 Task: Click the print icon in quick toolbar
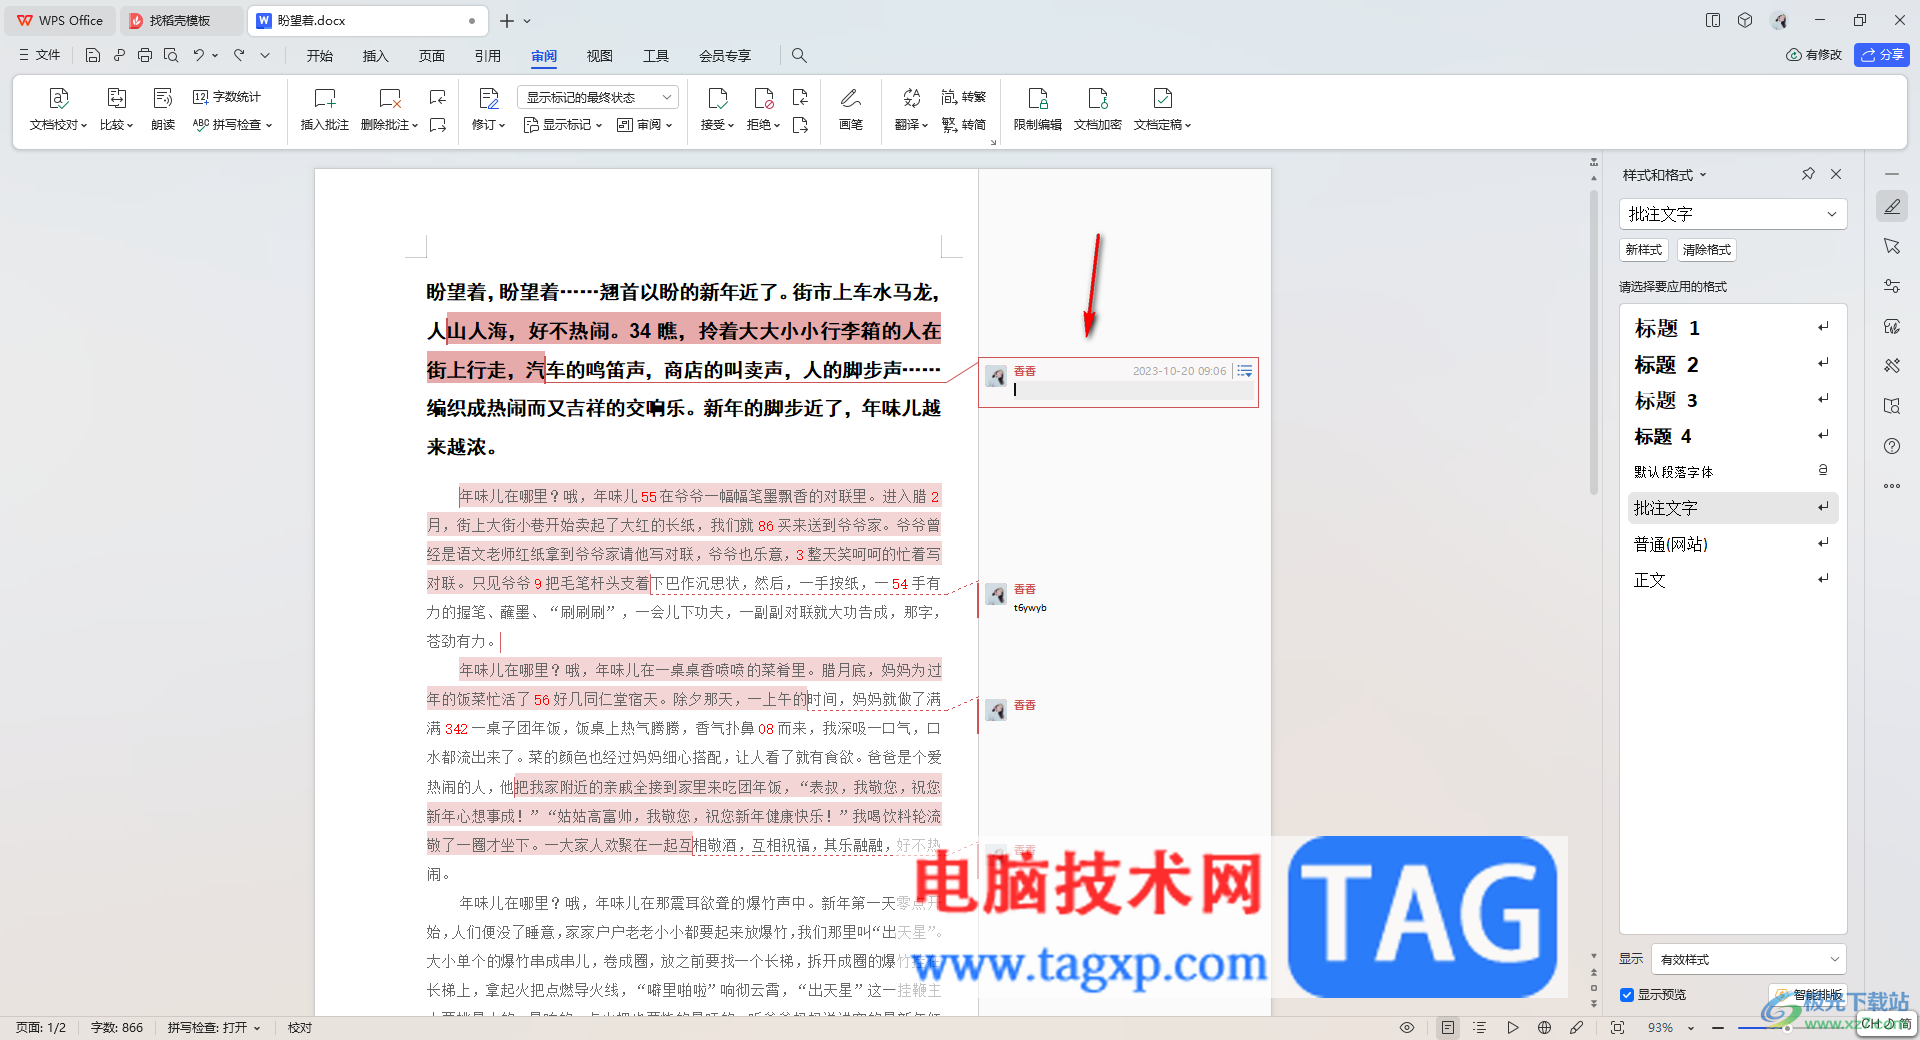[x=145, y=55]
